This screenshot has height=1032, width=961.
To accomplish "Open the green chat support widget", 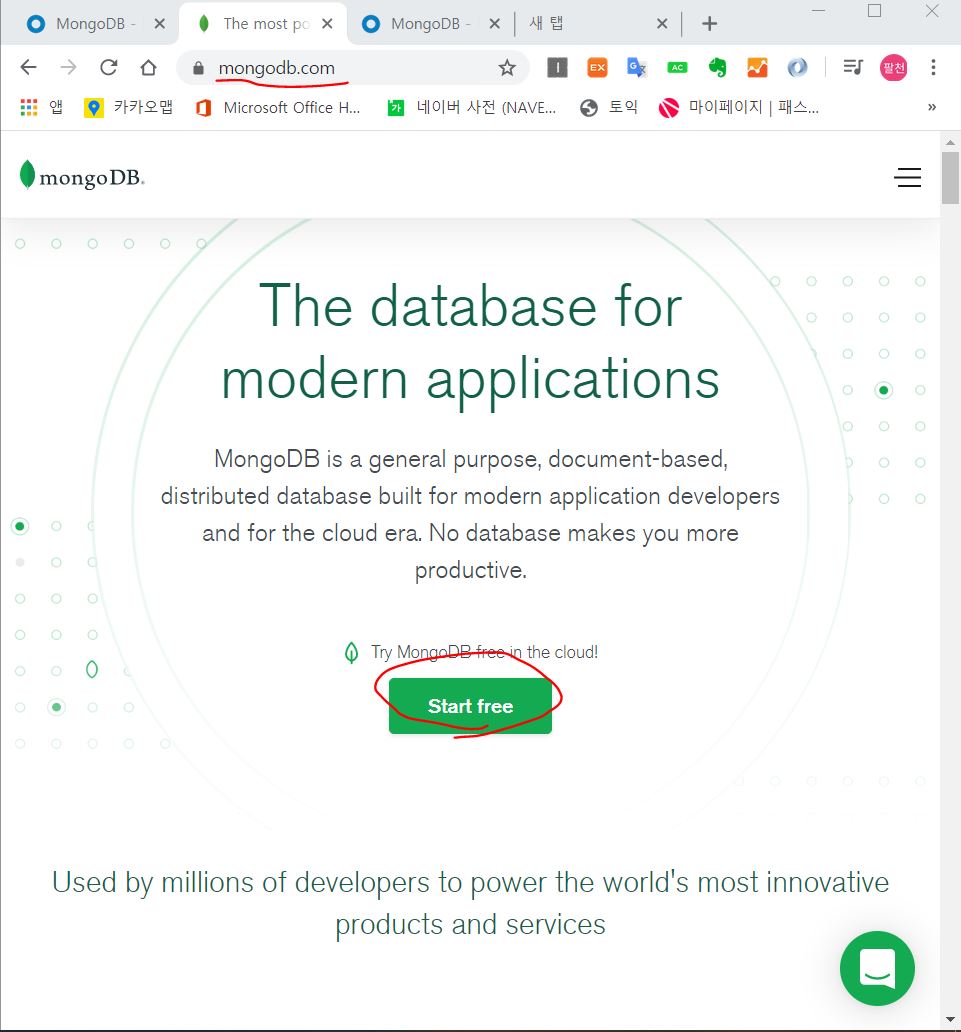I will [x=877, y=968].
